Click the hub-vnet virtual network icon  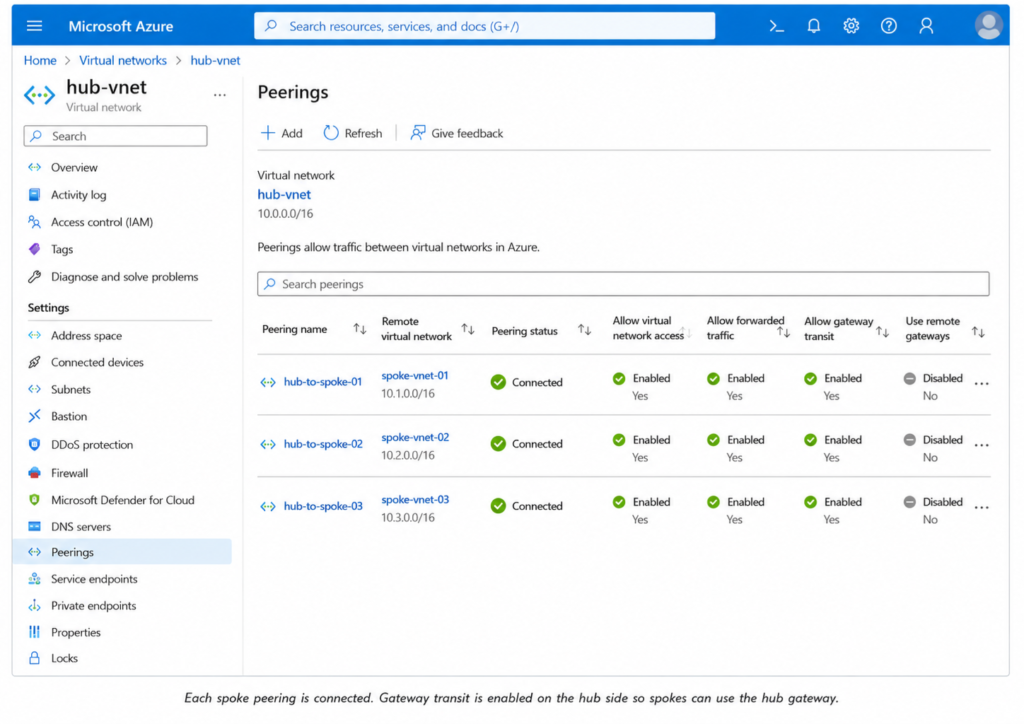tap(39, 95)
